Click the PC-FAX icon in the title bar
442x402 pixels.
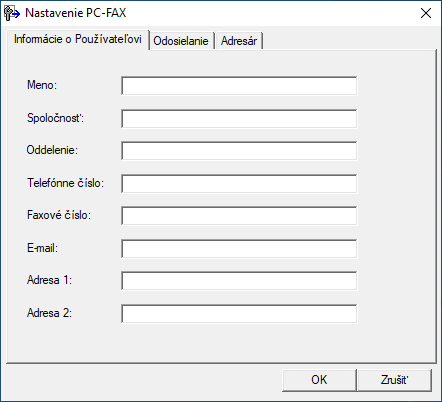pyautogui.click(x=12, y=13)
